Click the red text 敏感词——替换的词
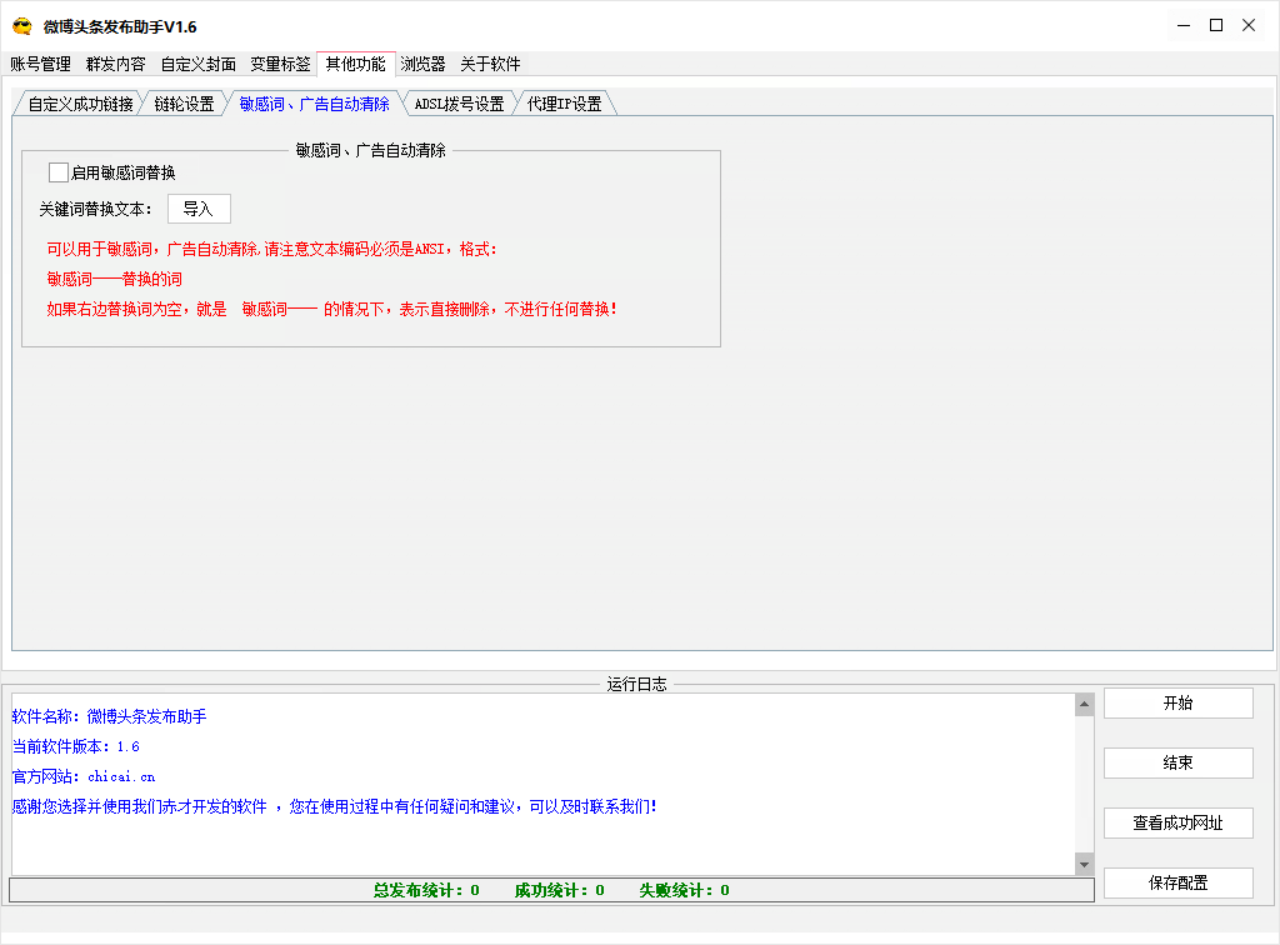1280x945 pixels. [x=115, y=279]
